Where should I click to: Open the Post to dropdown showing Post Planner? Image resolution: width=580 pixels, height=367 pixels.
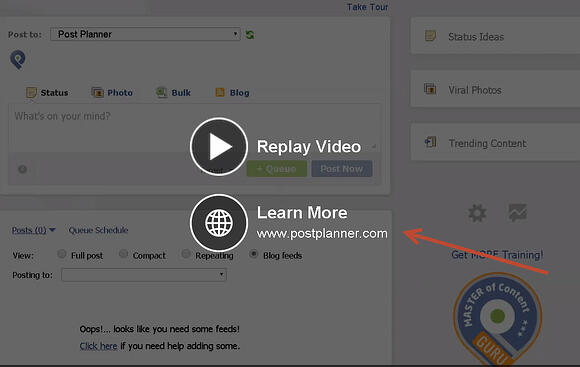pos(145,34)
